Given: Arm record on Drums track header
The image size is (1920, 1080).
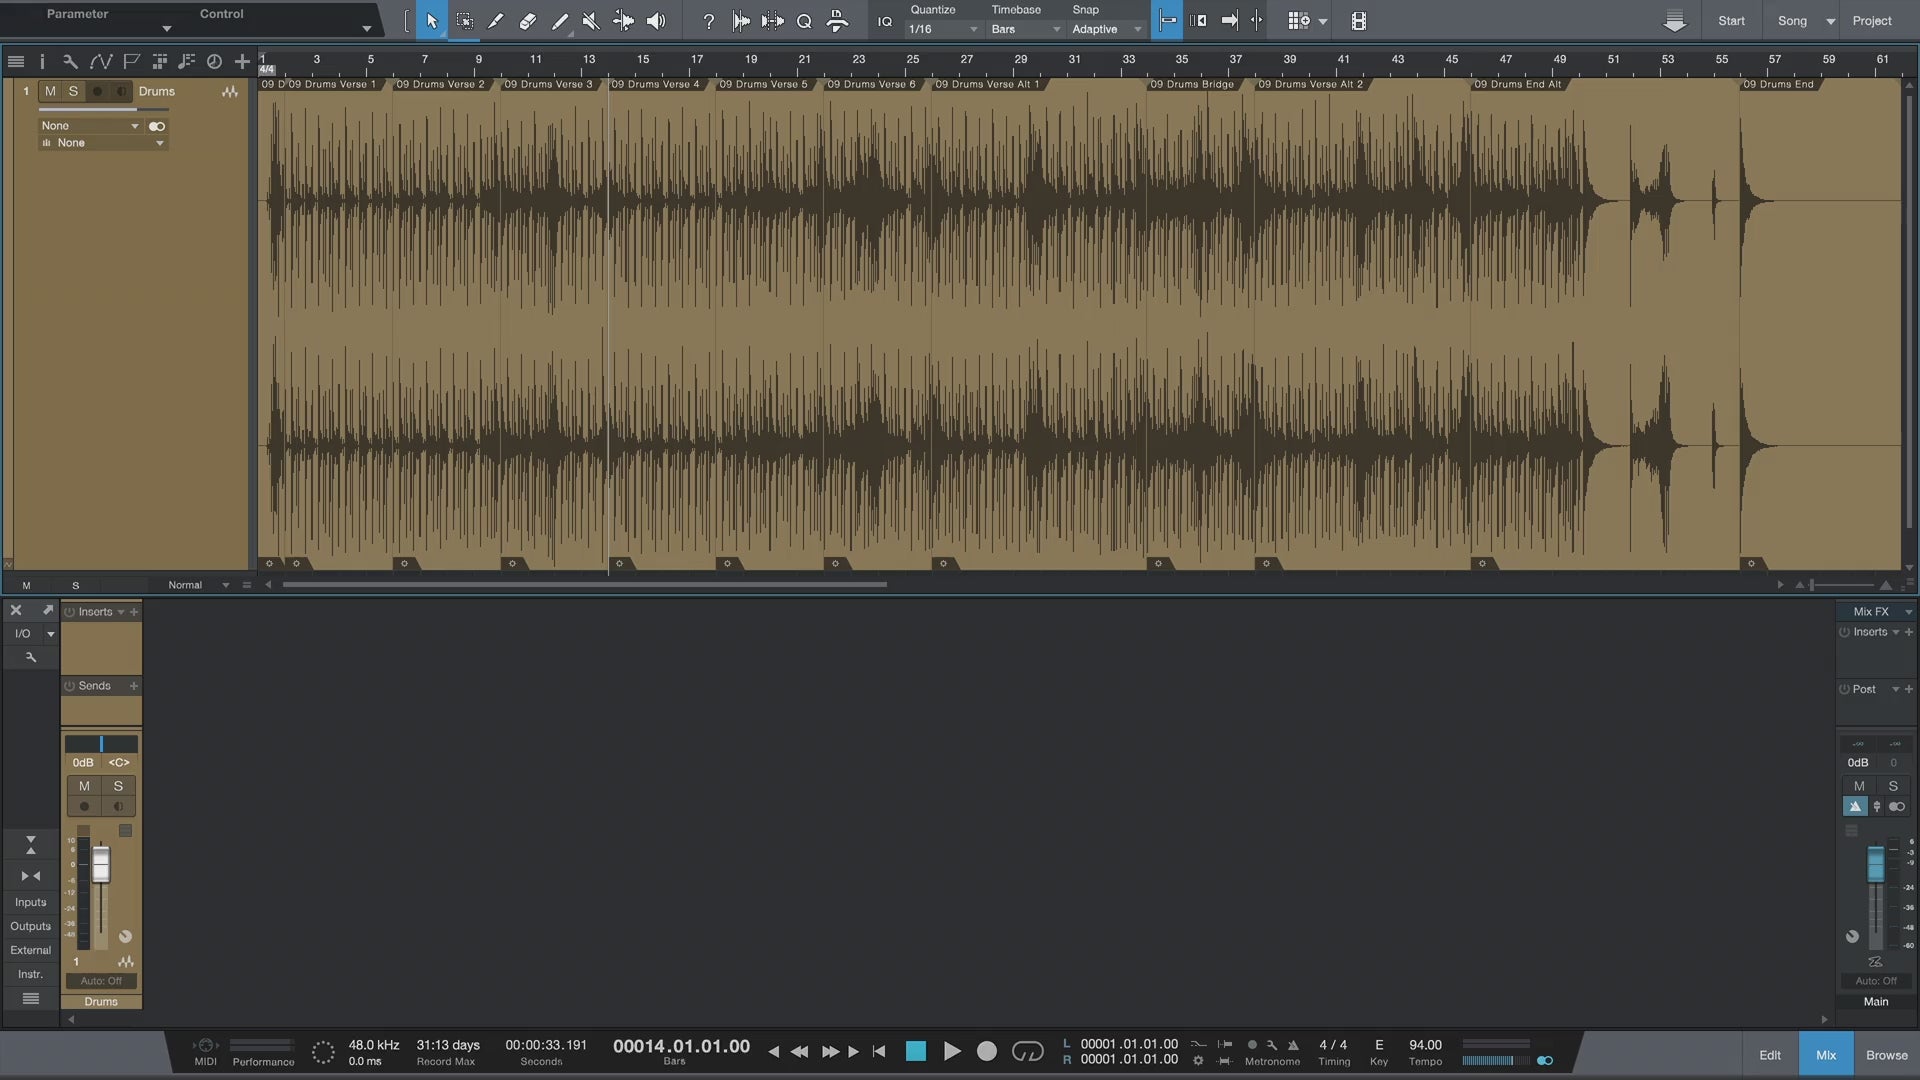Looking at the screenshot, I should click(x=97, y=91).
